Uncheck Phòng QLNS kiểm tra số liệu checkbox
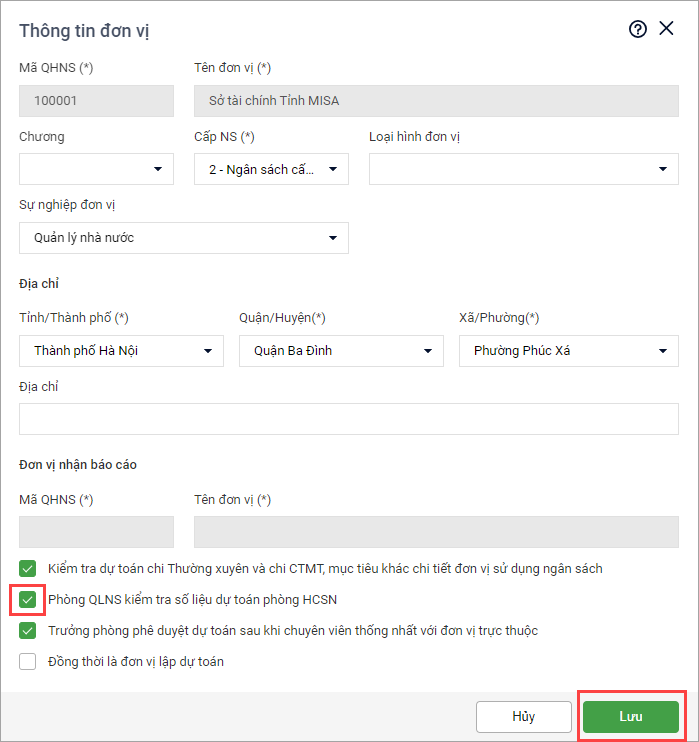 coord(27,600)
